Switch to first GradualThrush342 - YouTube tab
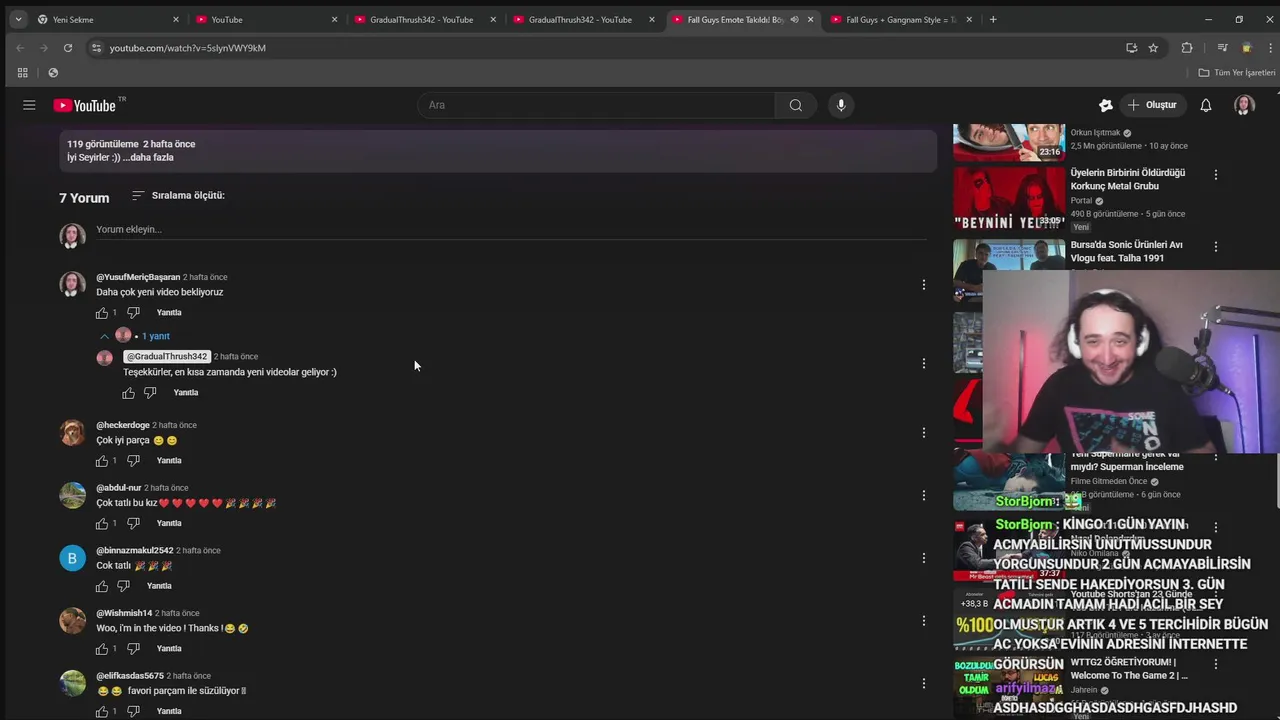The width and height of the screenshot is (1280, 720). pyautogui.click(x=425, y=19)
